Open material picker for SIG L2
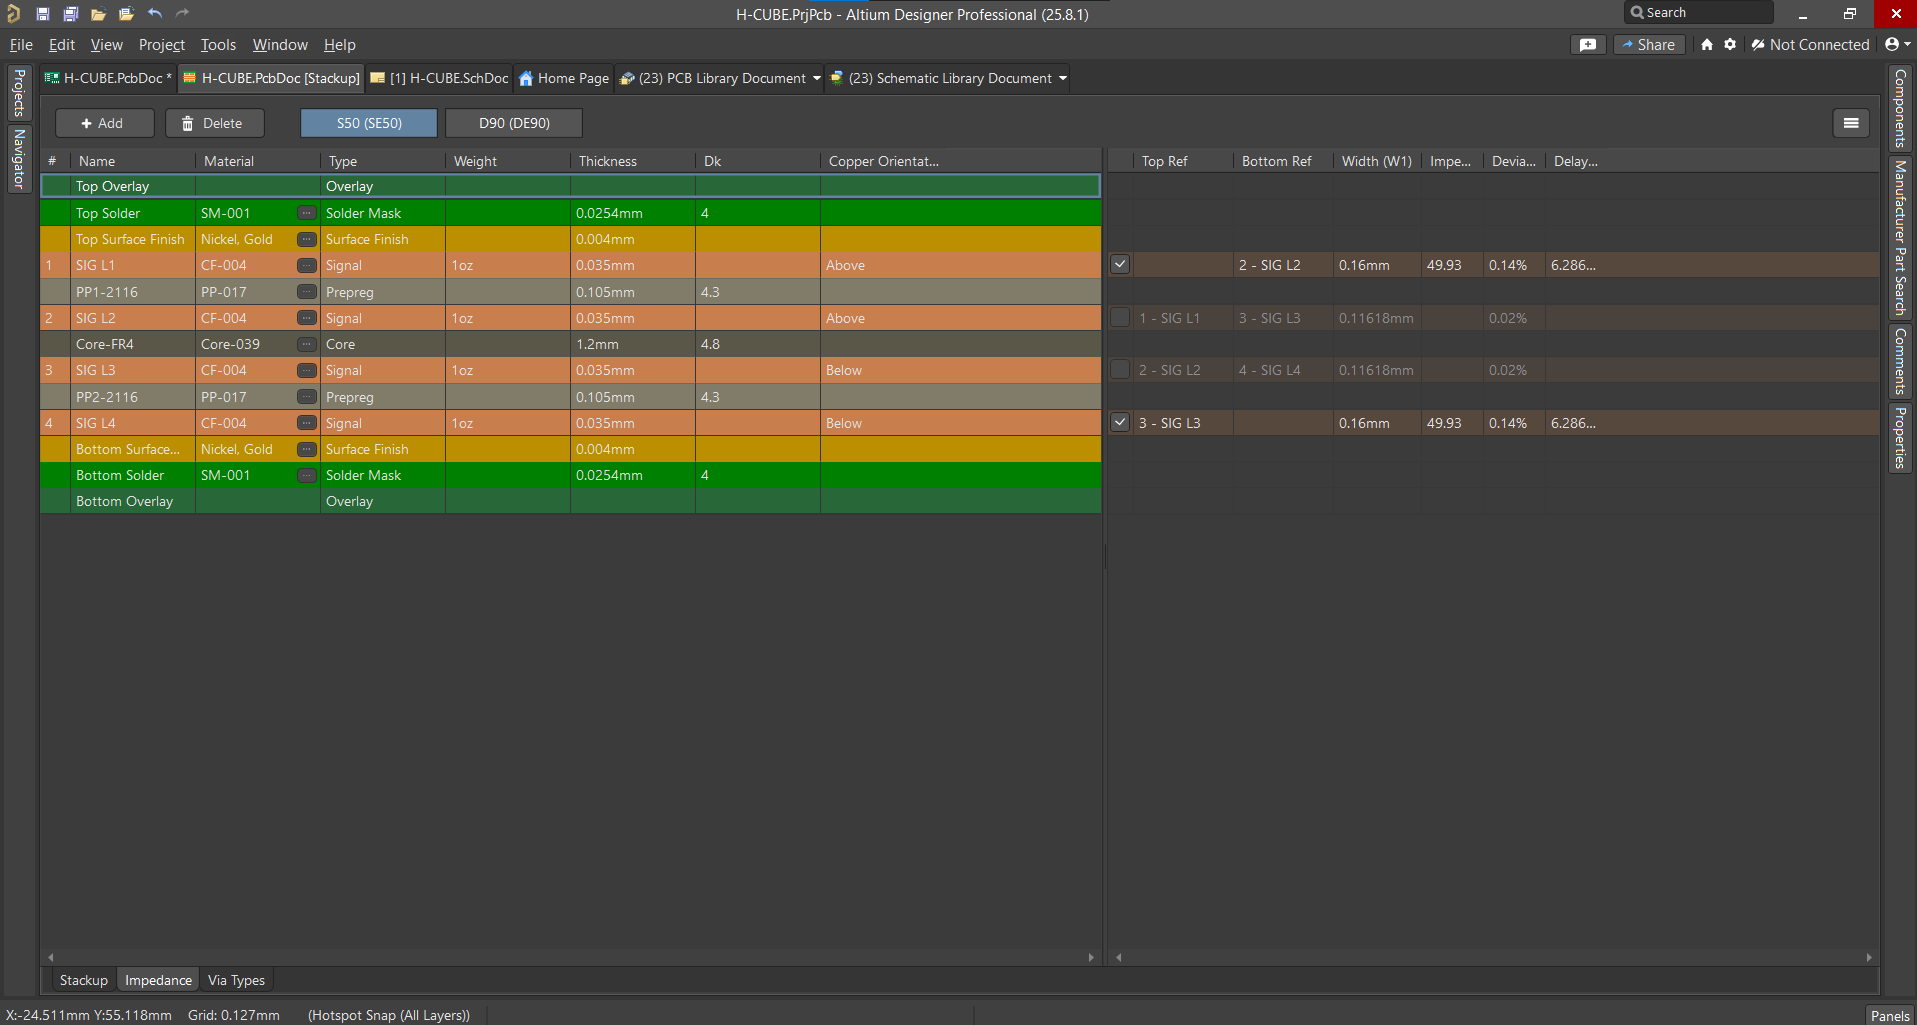 click(307, 318)
